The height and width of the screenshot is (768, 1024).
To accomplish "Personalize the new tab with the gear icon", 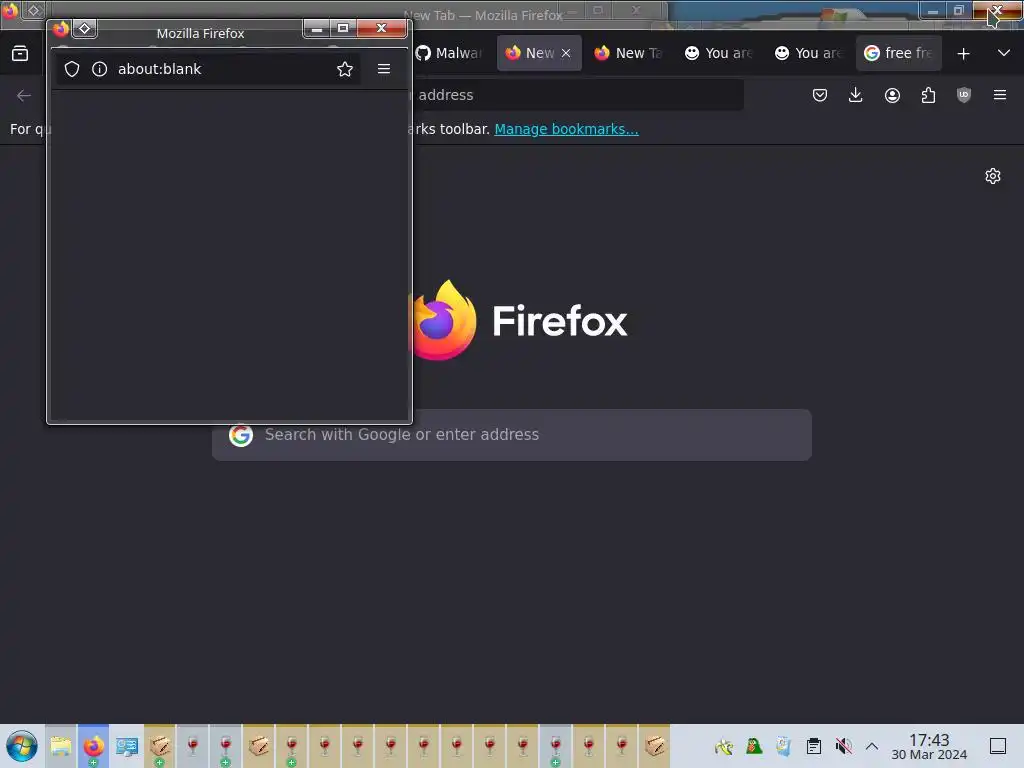I will click(993, 176).
